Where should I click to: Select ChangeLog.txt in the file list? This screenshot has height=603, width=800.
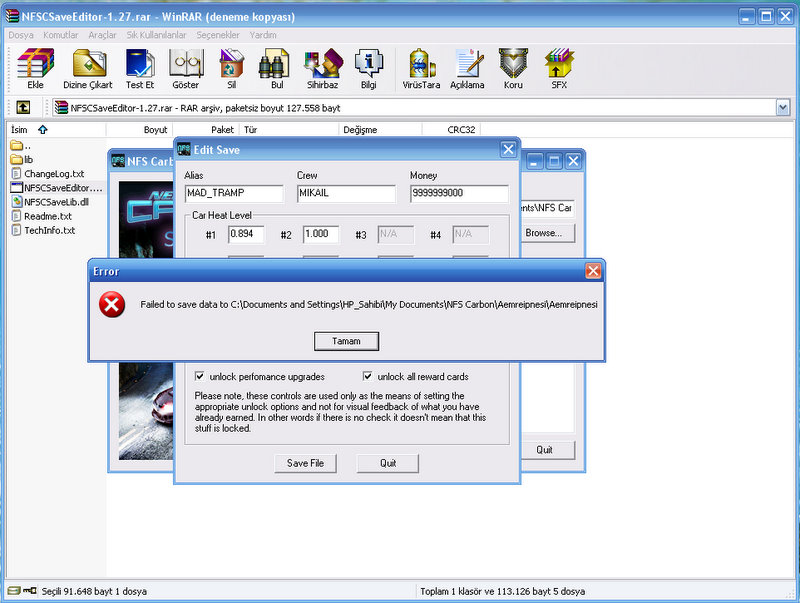point(47,174)
